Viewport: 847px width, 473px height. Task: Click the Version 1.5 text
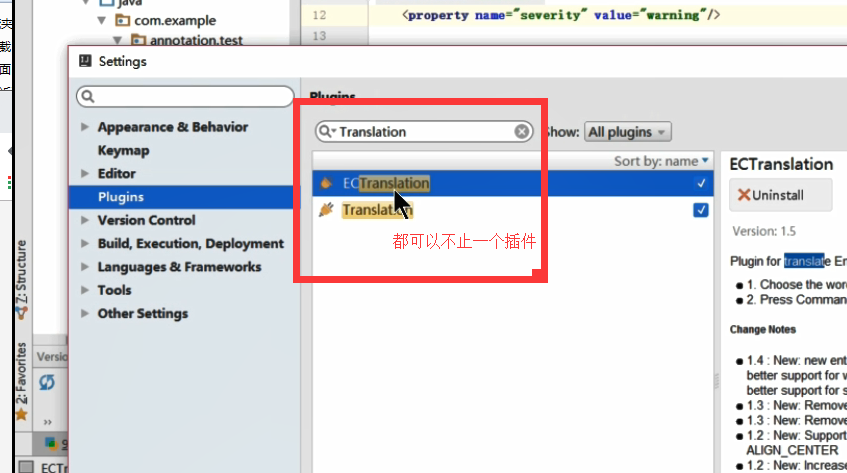[x=764, y=231]
